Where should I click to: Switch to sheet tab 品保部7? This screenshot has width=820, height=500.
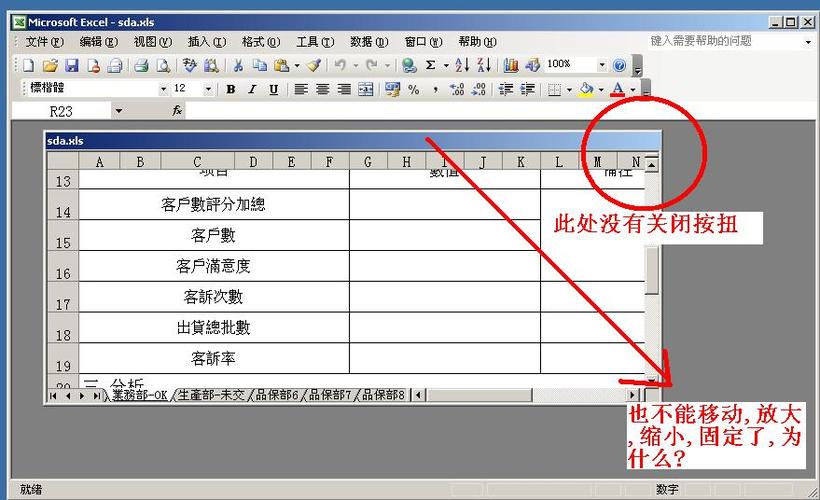[330, 395]
